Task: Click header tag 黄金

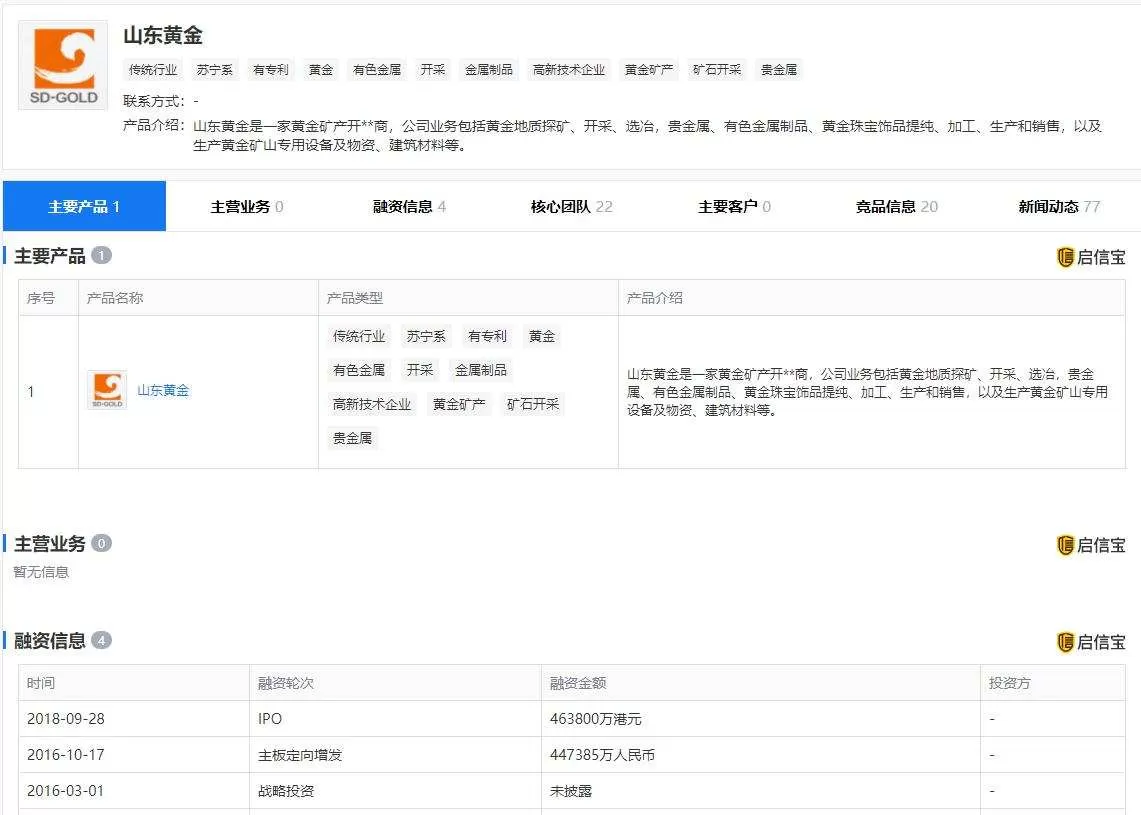Action: point(321,70)
